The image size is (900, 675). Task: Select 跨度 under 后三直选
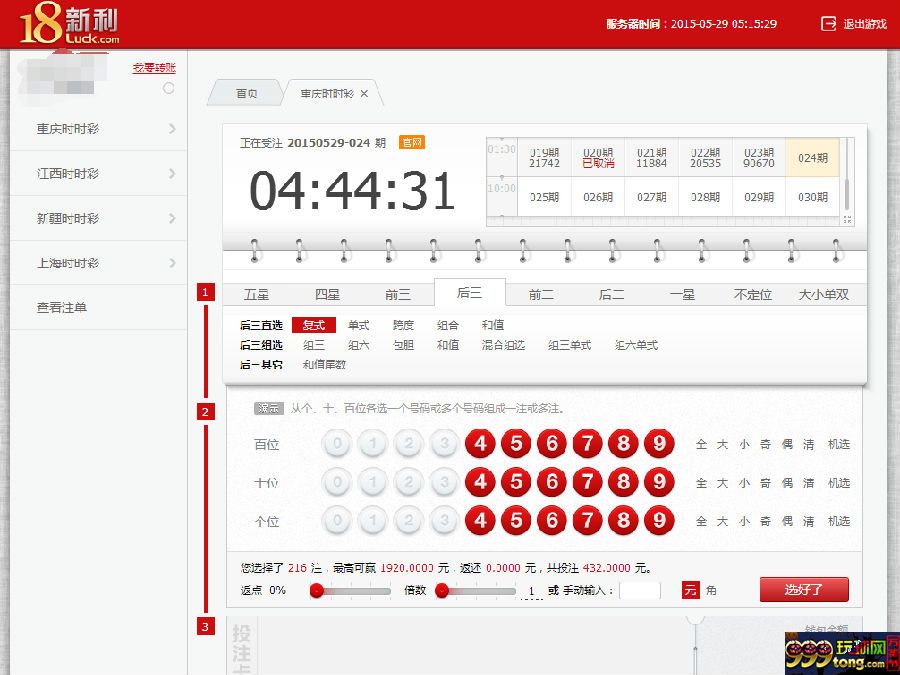404,325
